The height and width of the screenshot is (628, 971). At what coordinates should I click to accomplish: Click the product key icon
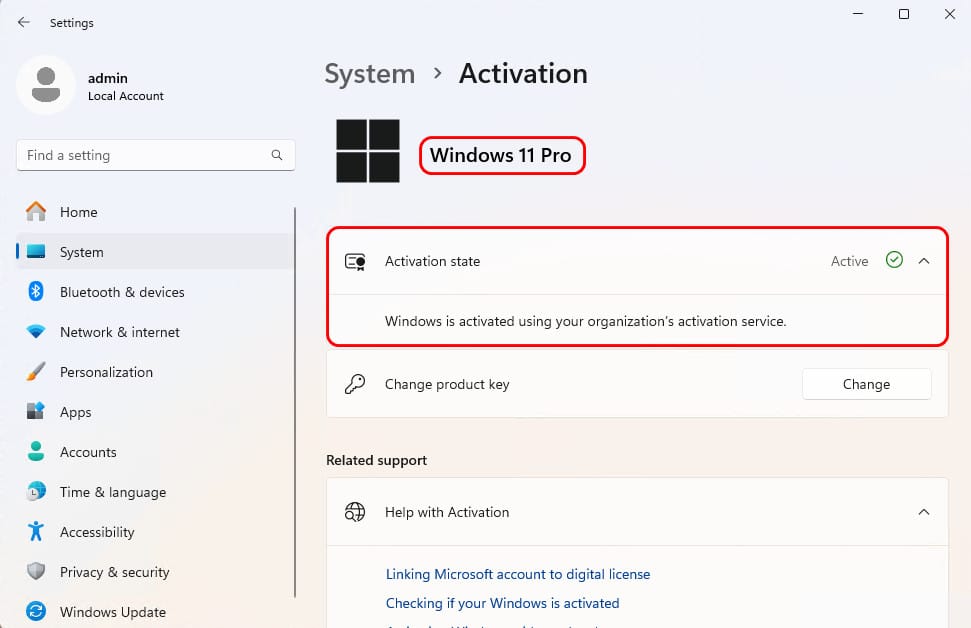tap(355, 384)
